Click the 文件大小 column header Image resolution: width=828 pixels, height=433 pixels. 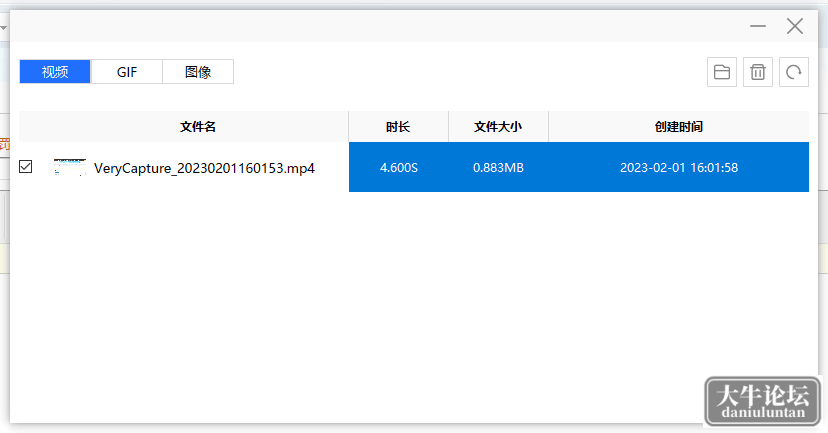[498, 127]
